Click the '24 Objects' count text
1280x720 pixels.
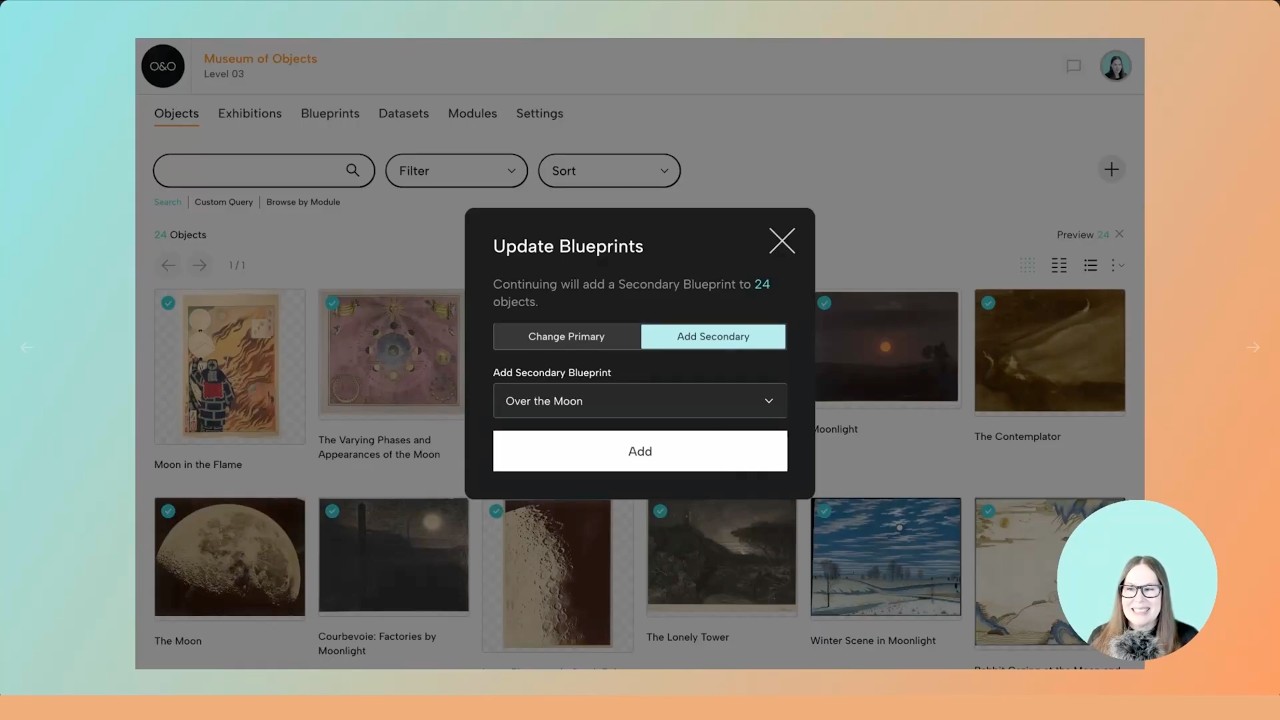[180, 235]
